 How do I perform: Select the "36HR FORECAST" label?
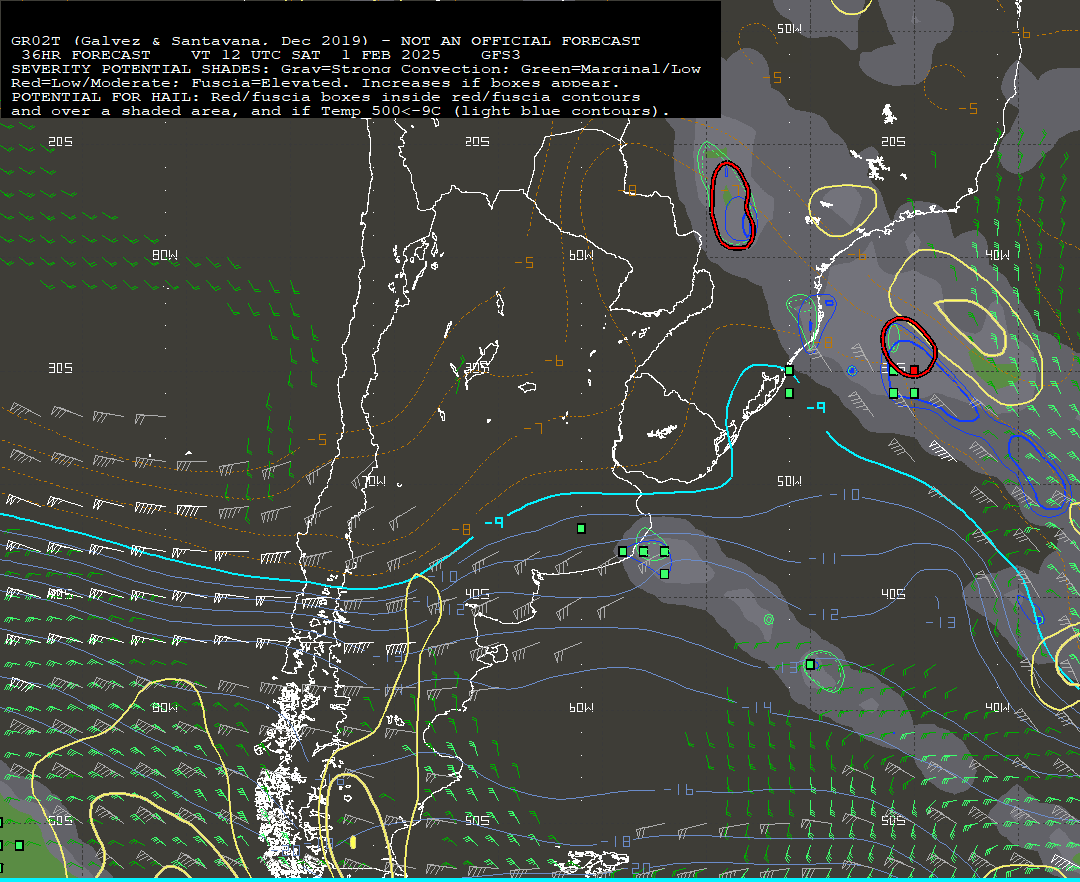coord(85,55)
